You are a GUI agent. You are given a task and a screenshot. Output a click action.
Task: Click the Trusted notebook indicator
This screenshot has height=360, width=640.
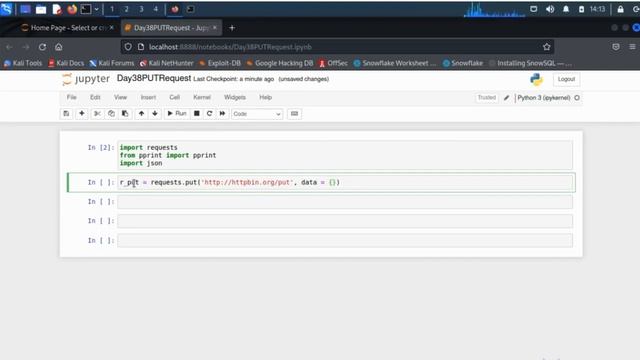[x=487, y=98]
